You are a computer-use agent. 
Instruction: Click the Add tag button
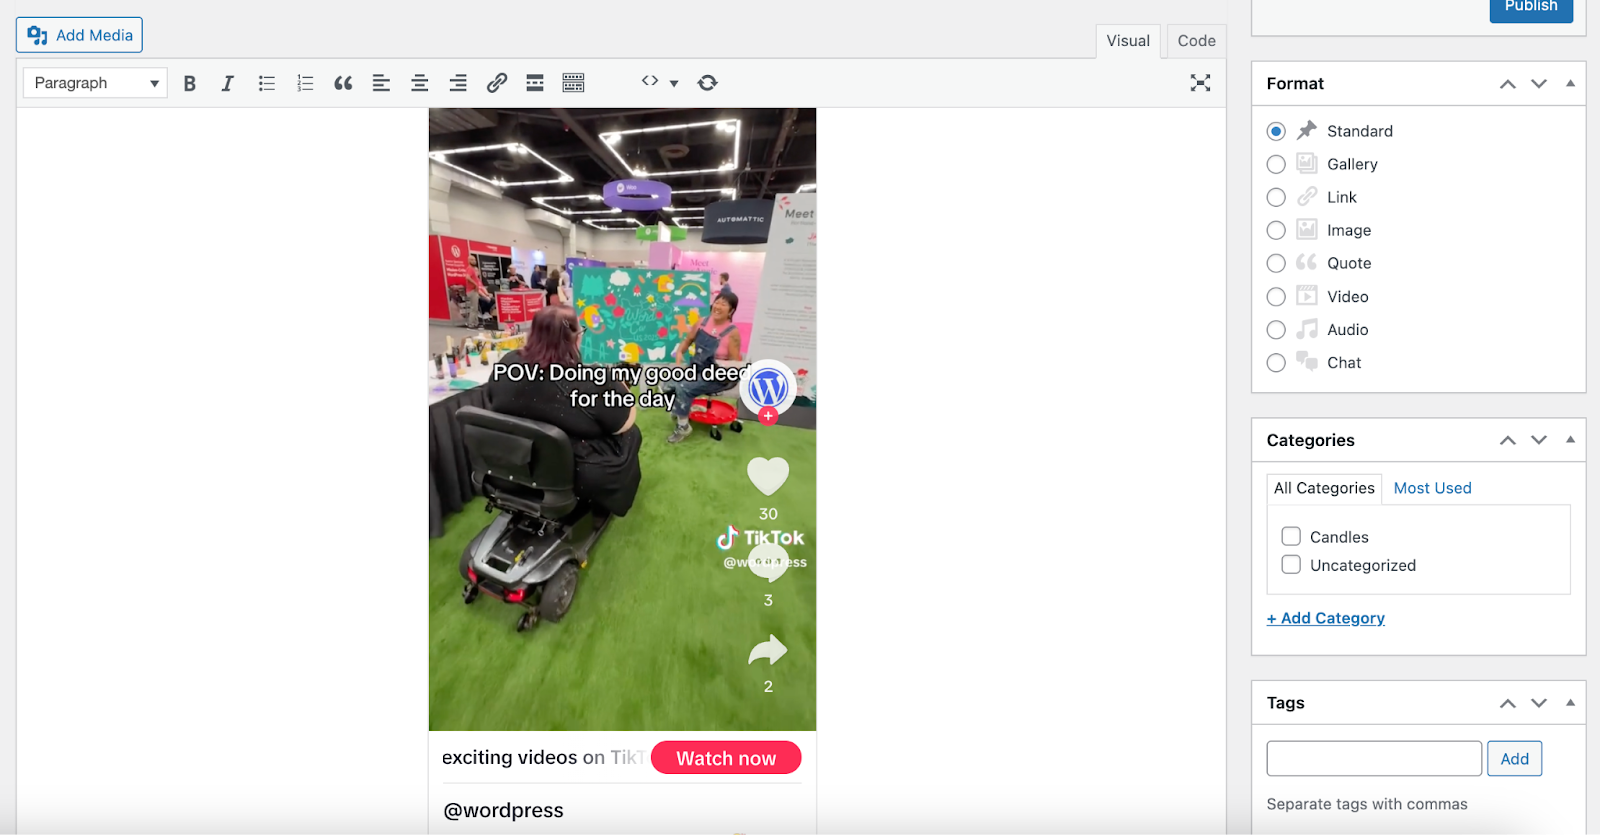coord(1514,759)
